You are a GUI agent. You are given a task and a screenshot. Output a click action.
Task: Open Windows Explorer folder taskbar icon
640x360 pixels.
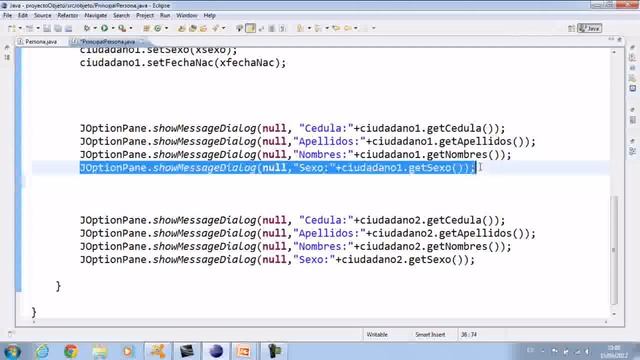click(x=100, y=351)
